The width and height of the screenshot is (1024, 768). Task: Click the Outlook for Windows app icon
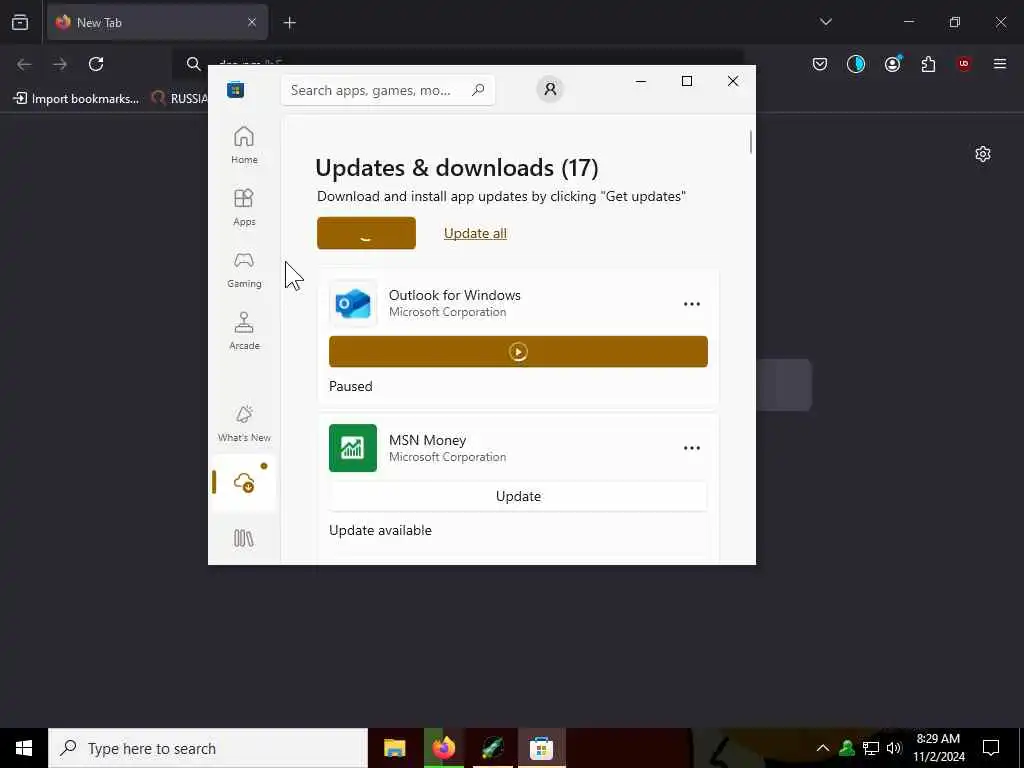[x=353, y=304]
